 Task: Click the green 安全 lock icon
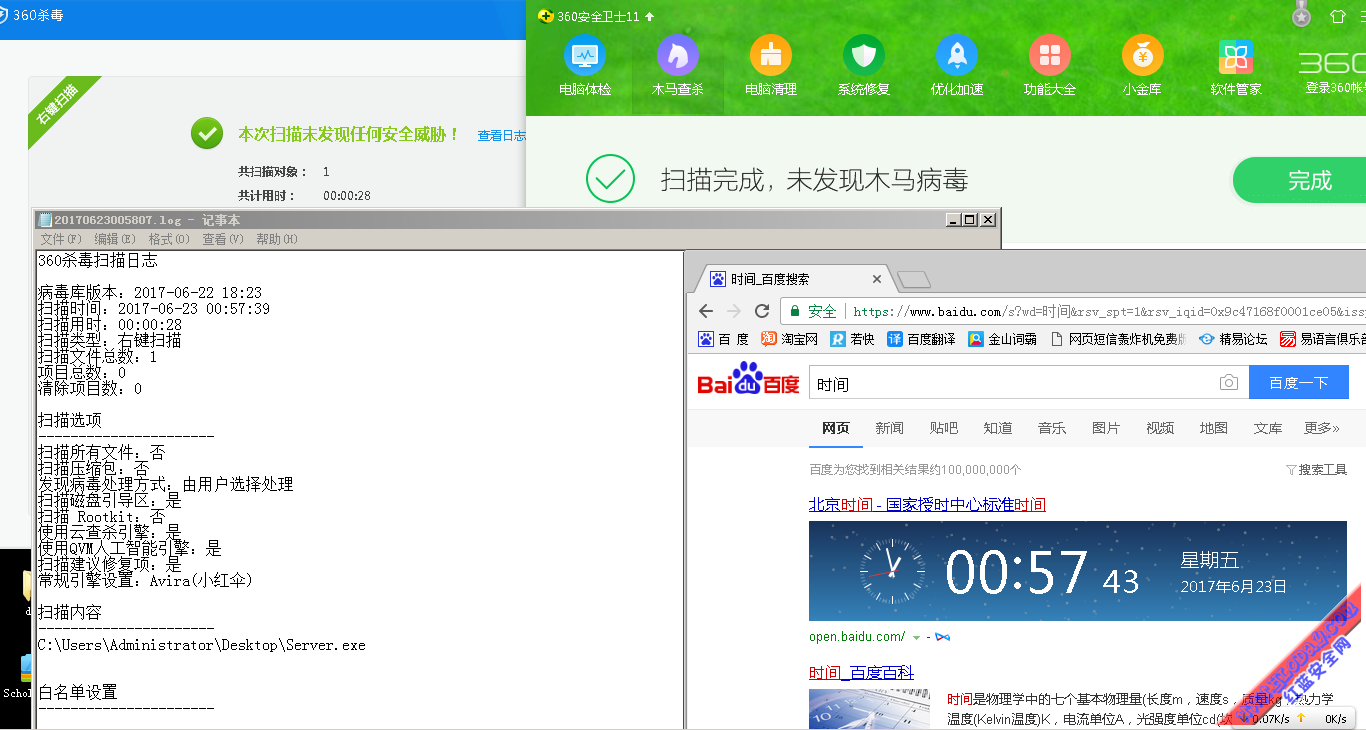pyautogui.click(x=795, y=311)
